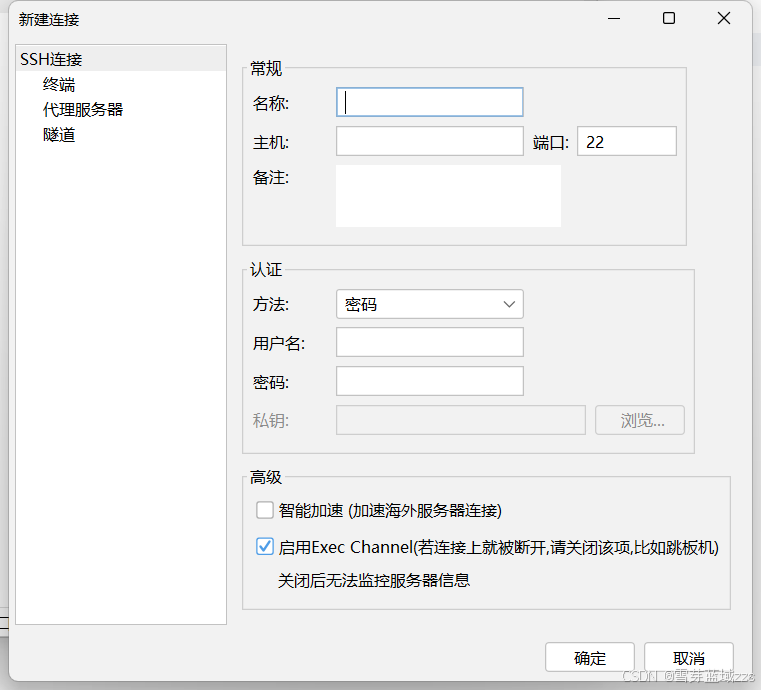Expand the 方法 authentication dropdown
The image size is (761, 690).
click(430, 305)
